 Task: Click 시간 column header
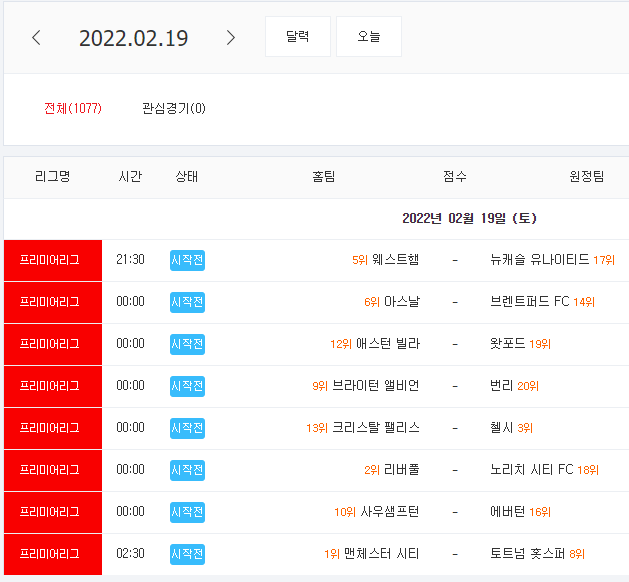point(130,176)
